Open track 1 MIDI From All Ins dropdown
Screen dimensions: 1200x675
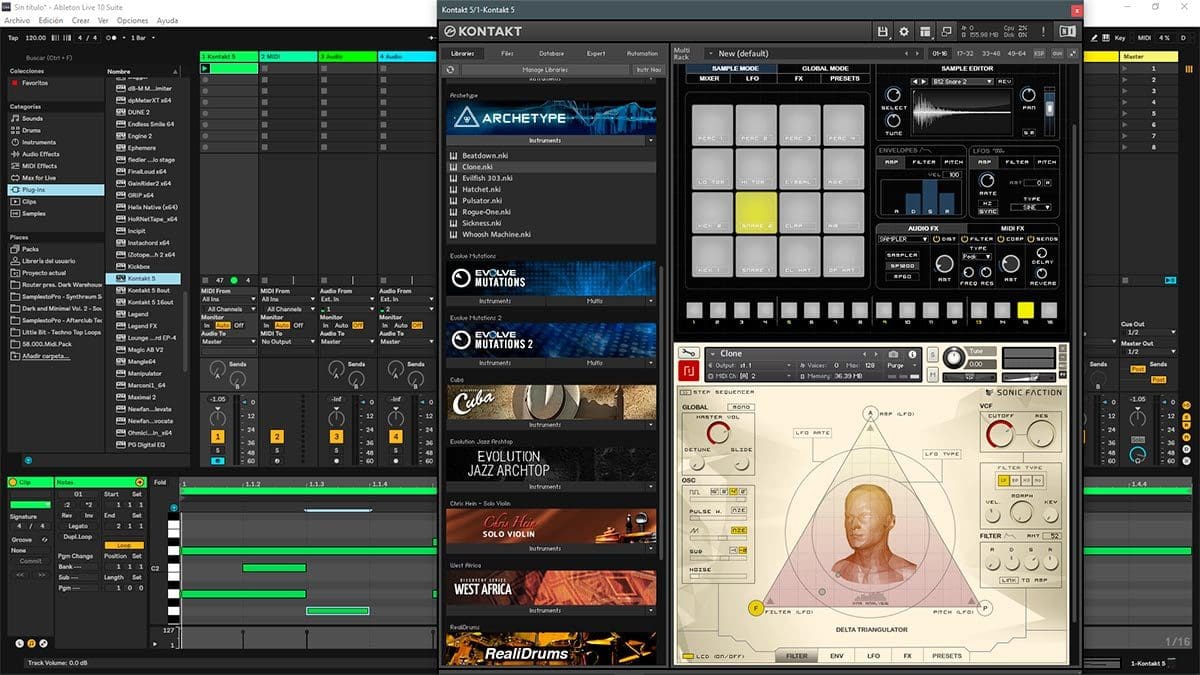coord(228,299)
